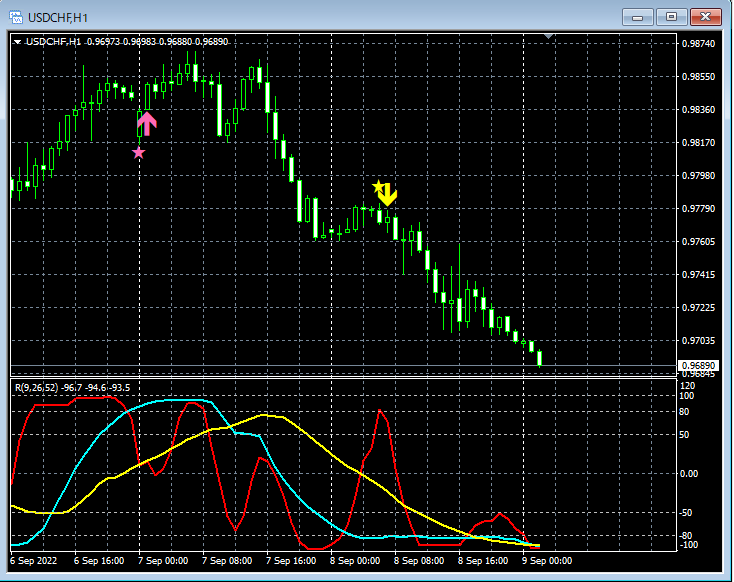The height and width of the screenshot is (582, 734).
Task: Click the 8 Sep 08:00 time label
Action: pos(419,561)
